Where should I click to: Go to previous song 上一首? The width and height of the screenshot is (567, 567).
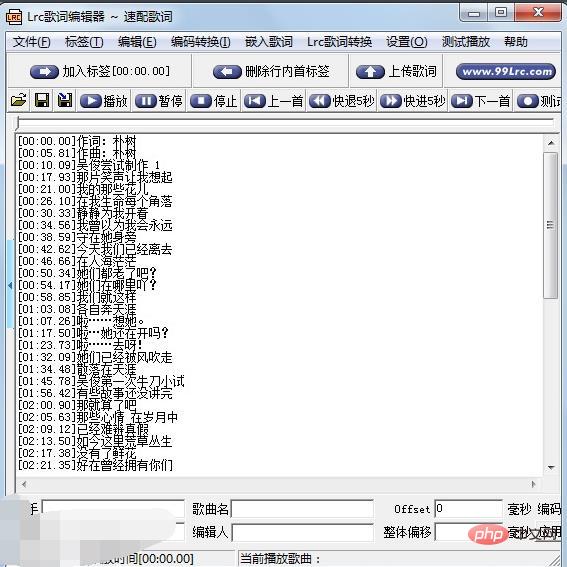click(x=274, y=101)
